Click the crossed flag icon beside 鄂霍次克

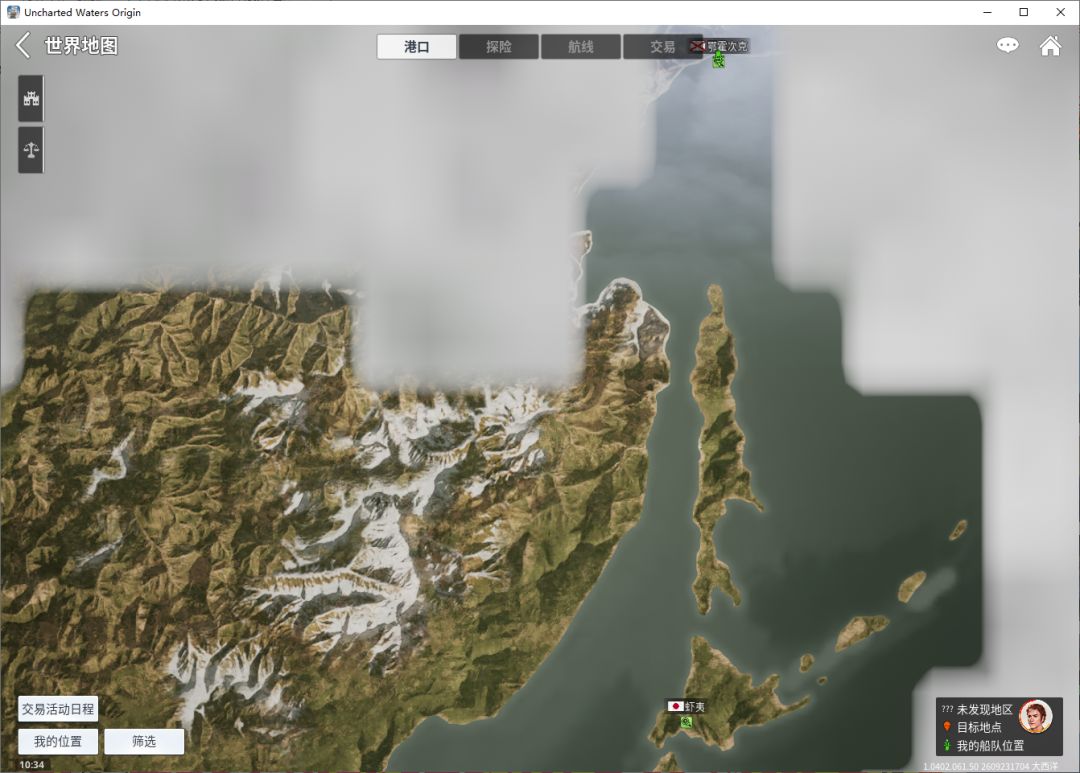point(698,46)
